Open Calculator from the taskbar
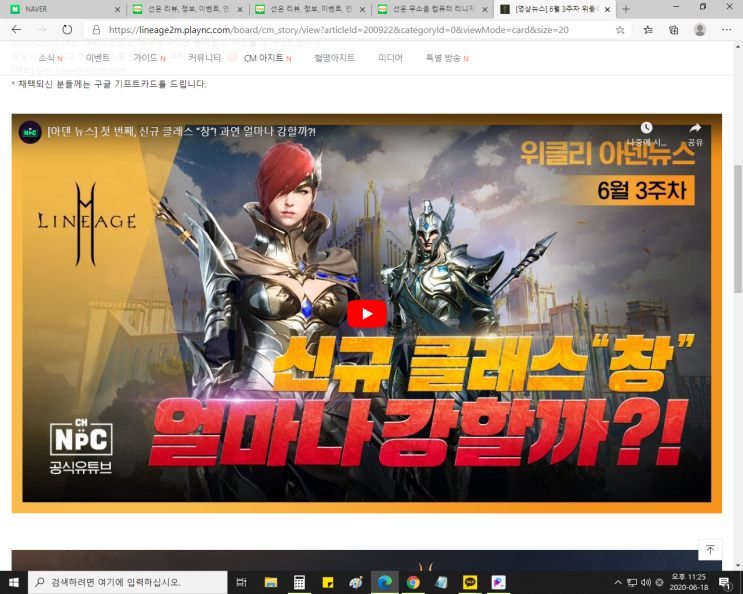The width and height of the screenshot is (743, 594). tap(299, 582)
